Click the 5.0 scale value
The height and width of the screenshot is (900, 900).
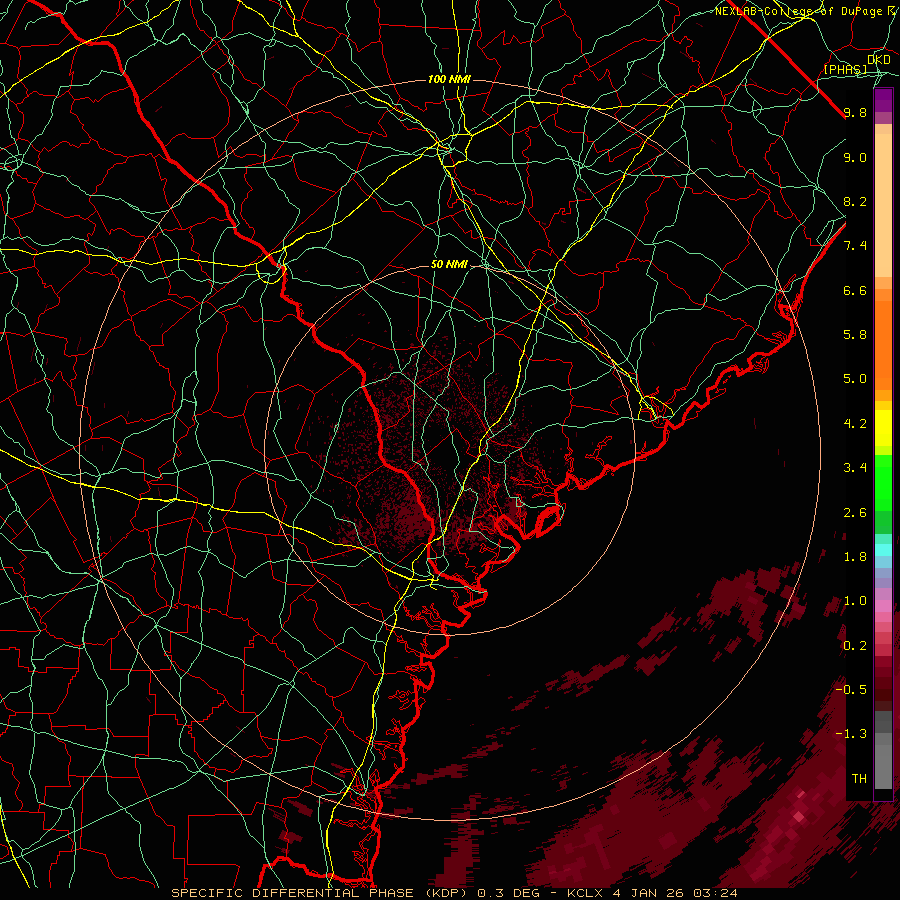coord(855,379)
